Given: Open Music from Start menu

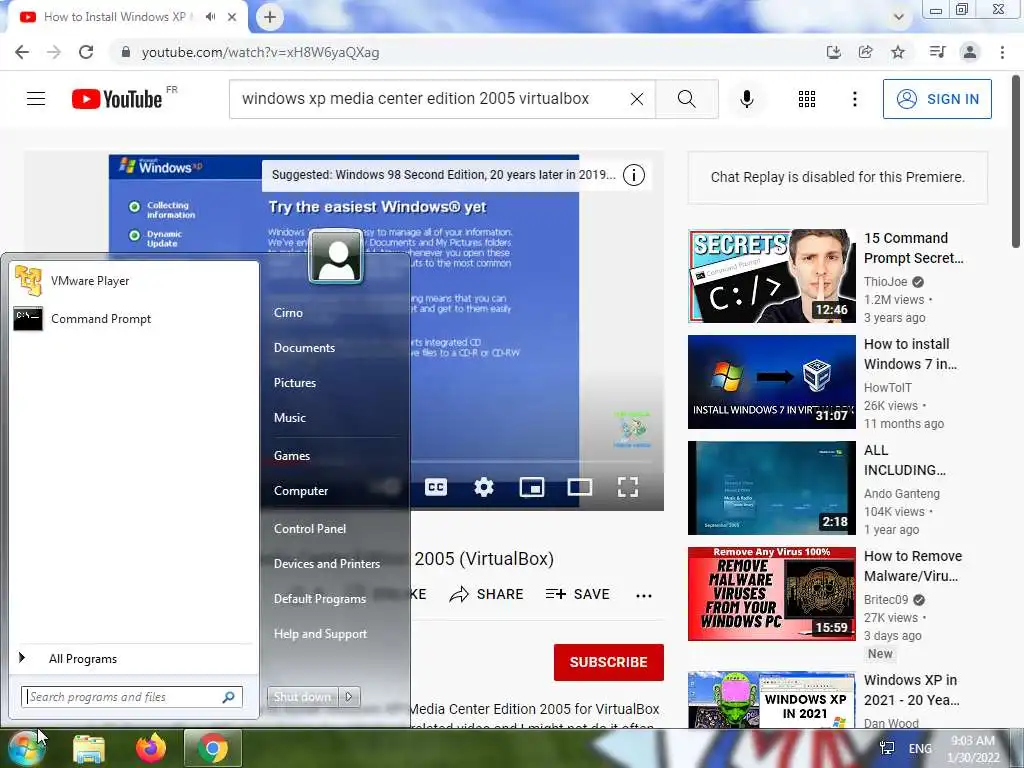Looking at the screenshot, I should (289, 418).
